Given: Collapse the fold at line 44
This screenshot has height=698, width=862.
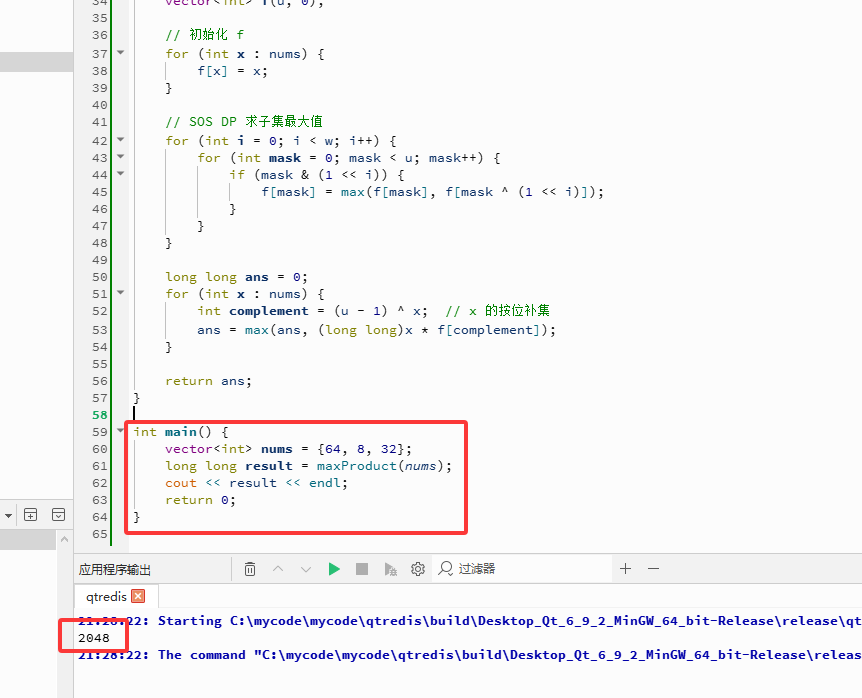Looking at the screenshot, I should (x=120, y=174).
